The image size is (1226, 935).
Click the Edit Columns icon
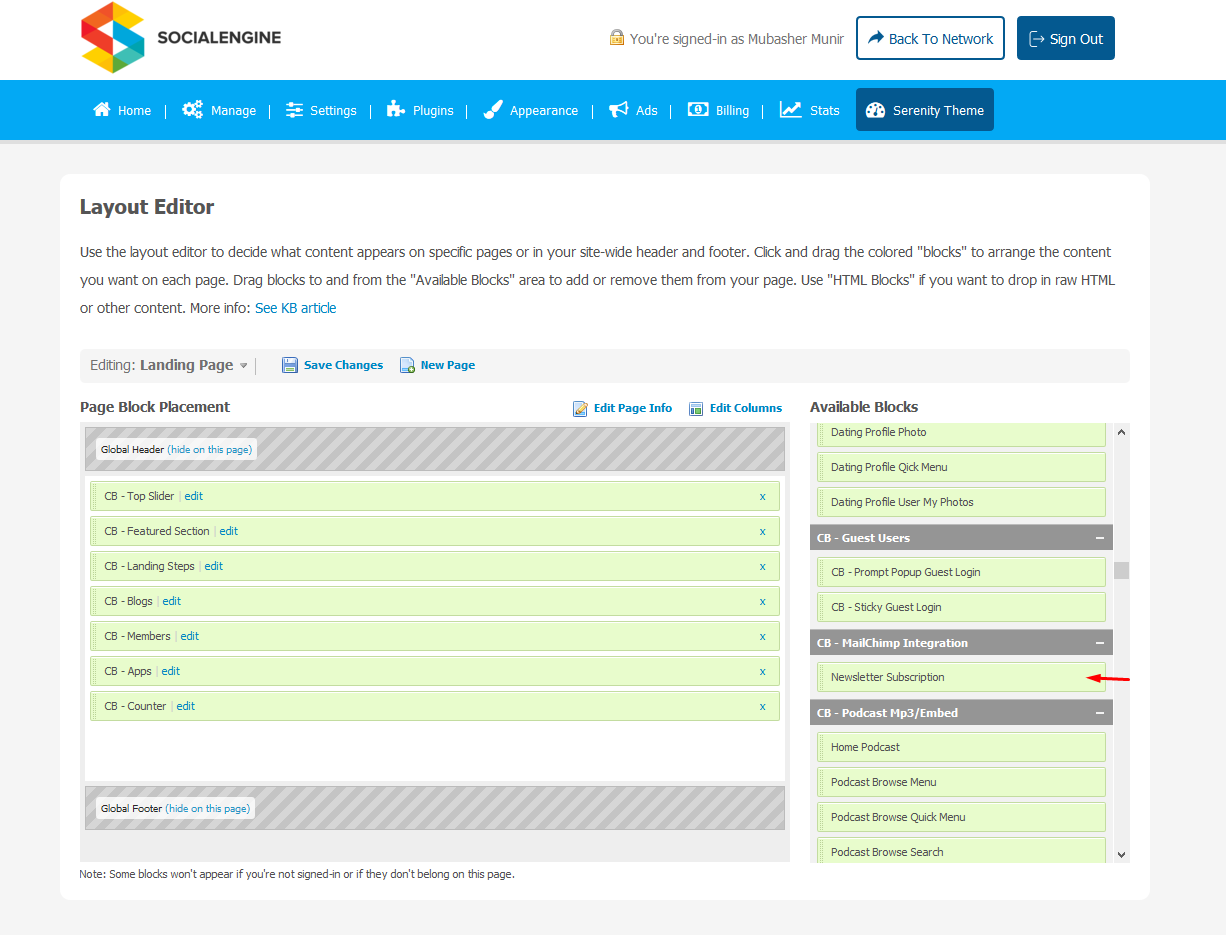pyautogui.click(x=696, y=408)
